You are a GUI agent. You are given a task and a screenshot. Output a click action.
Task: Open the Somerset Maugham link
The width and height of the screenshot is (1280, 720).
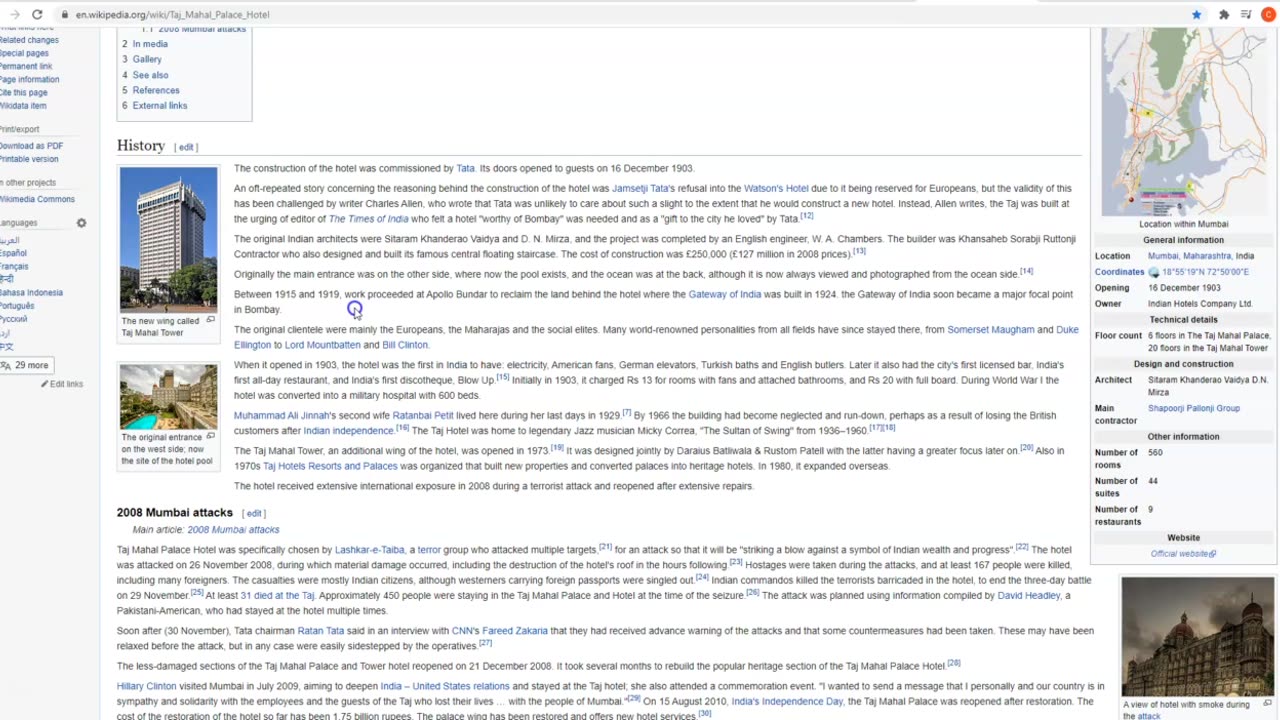(991, 329)
